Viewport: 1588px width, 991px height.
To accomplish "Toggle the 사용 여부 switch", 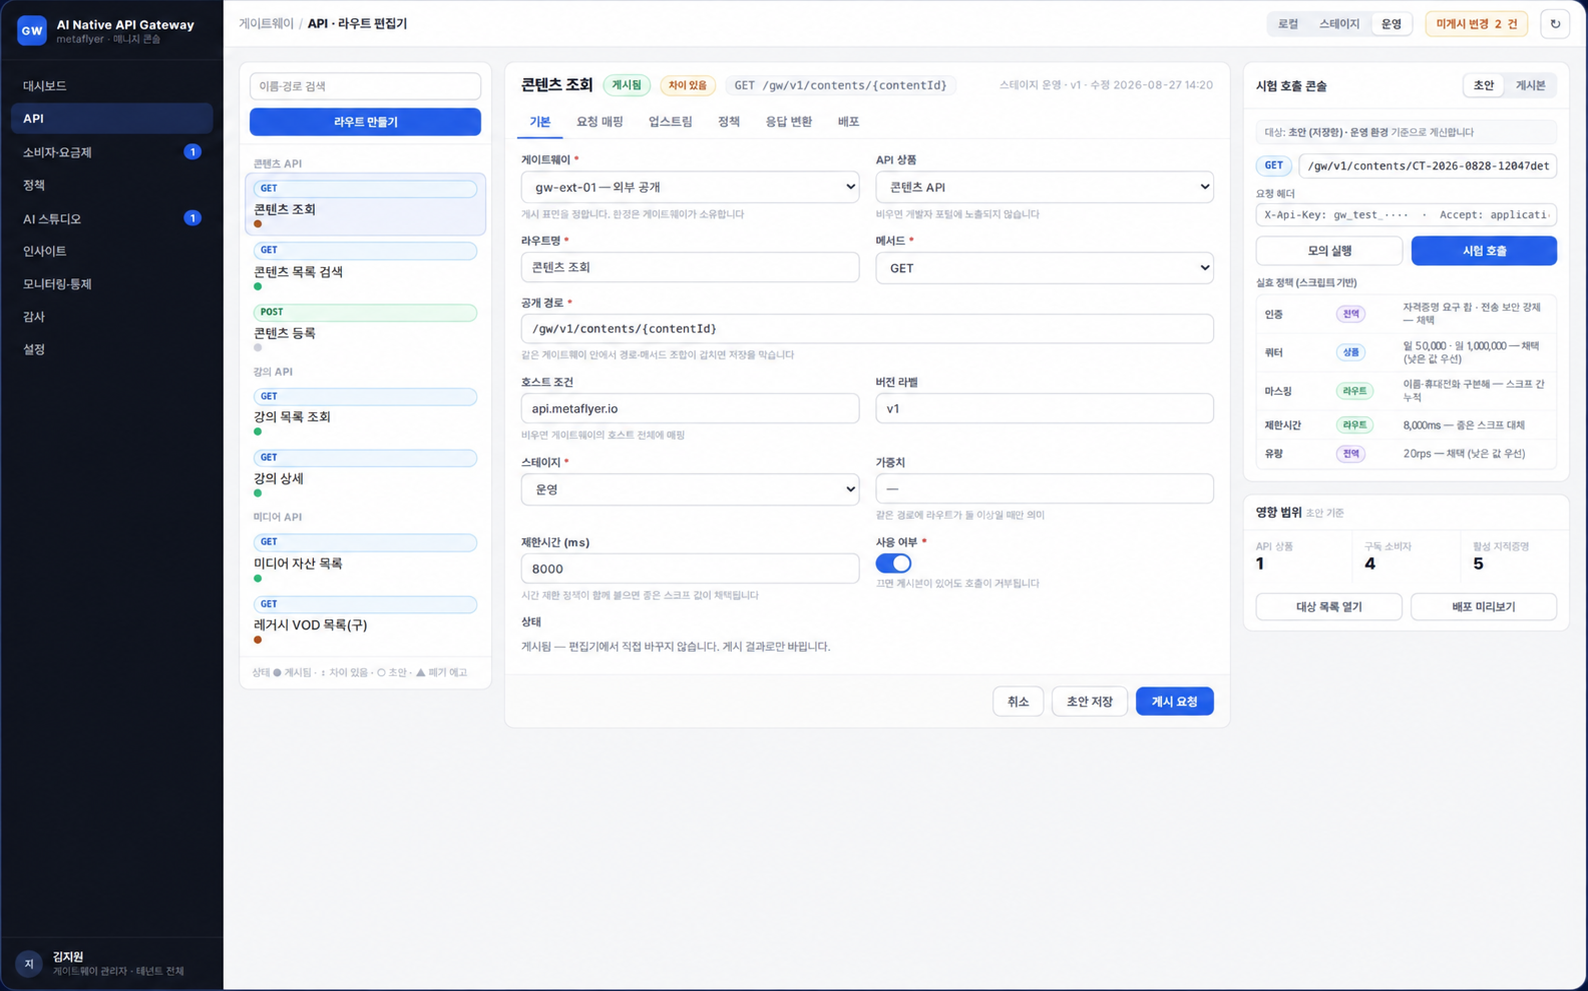I will point(893,563).
